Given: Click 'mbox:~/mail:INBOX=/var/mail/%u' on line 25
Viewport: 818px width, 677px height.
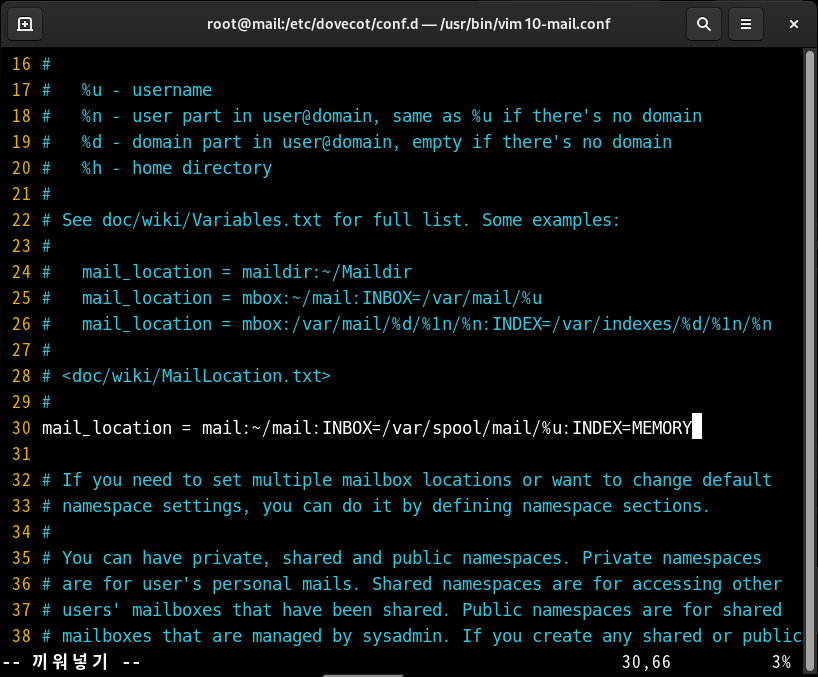Looking at the screenshot, I should point(392,298).
